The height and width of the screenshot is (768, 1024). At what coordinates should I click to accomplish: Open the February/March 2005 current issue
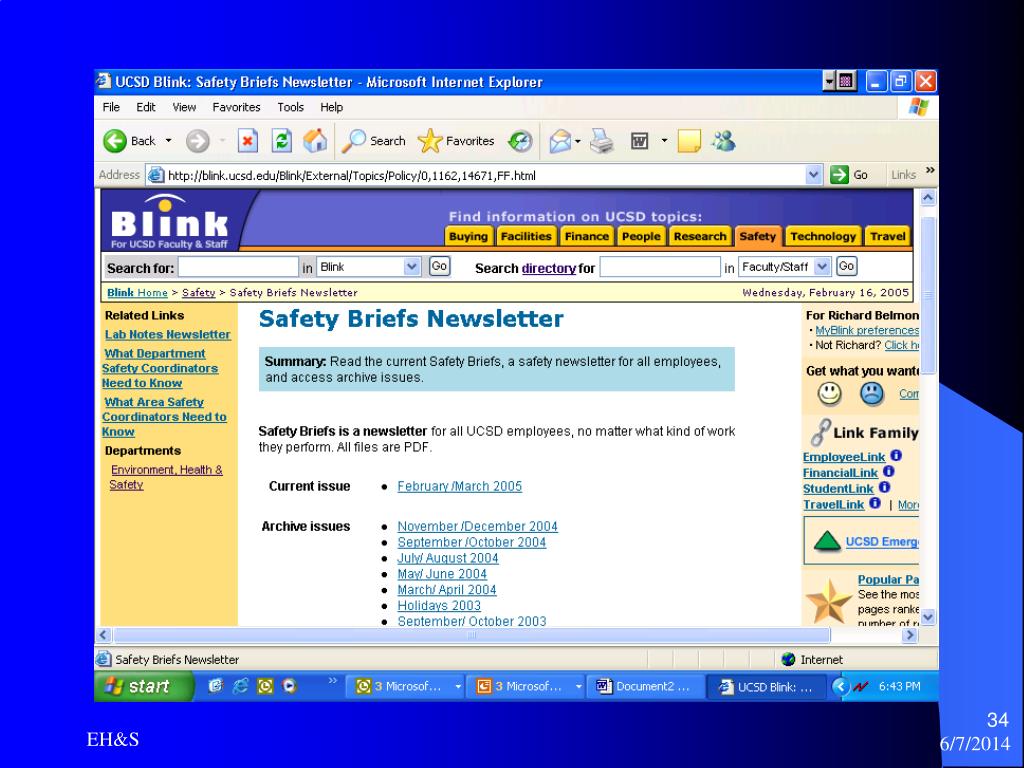click(460, 487)
